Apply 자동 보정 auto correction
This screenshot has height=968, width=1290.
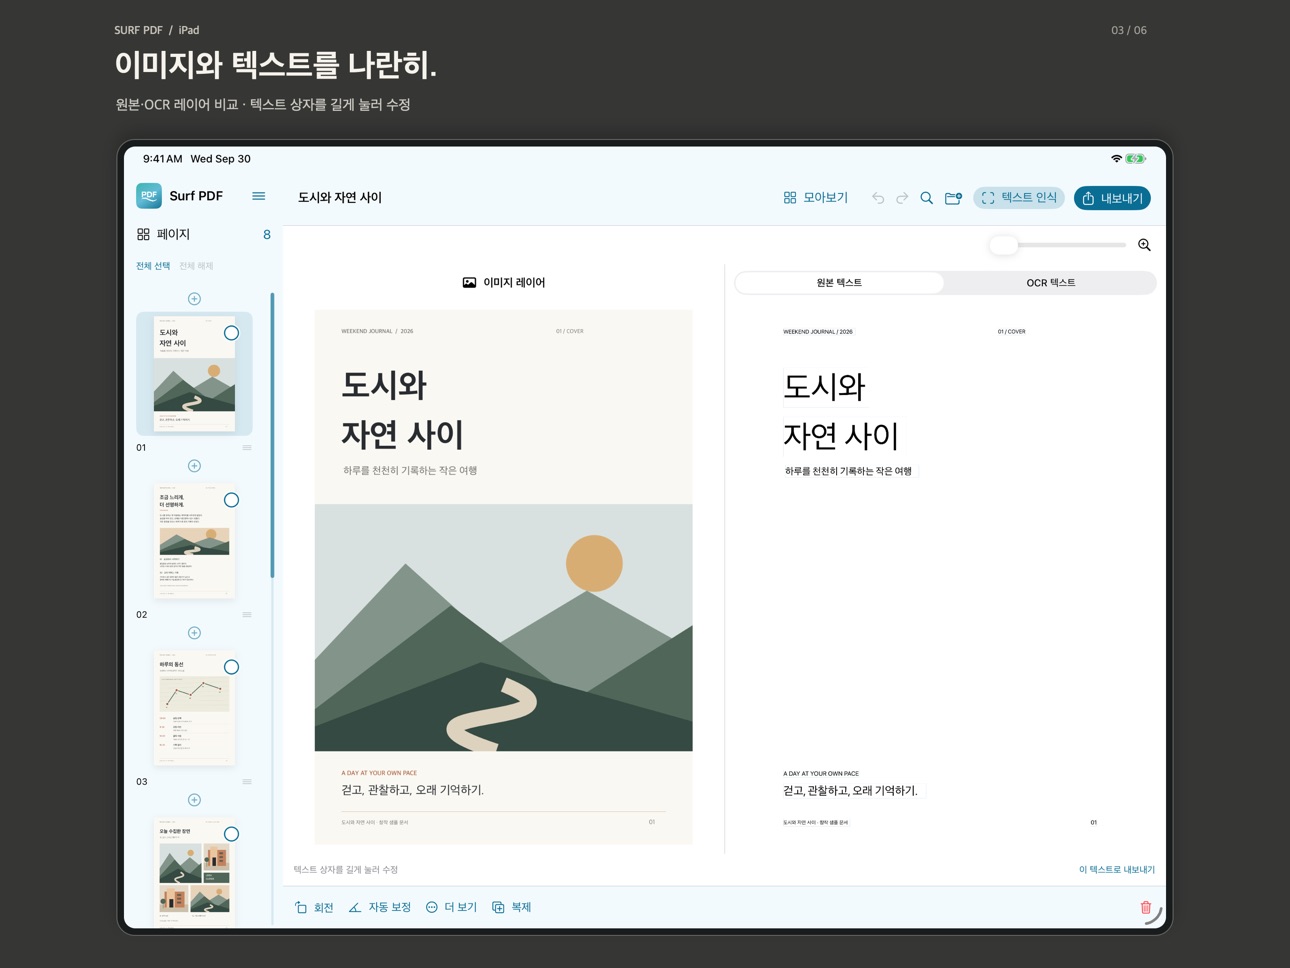pos(380,907)
